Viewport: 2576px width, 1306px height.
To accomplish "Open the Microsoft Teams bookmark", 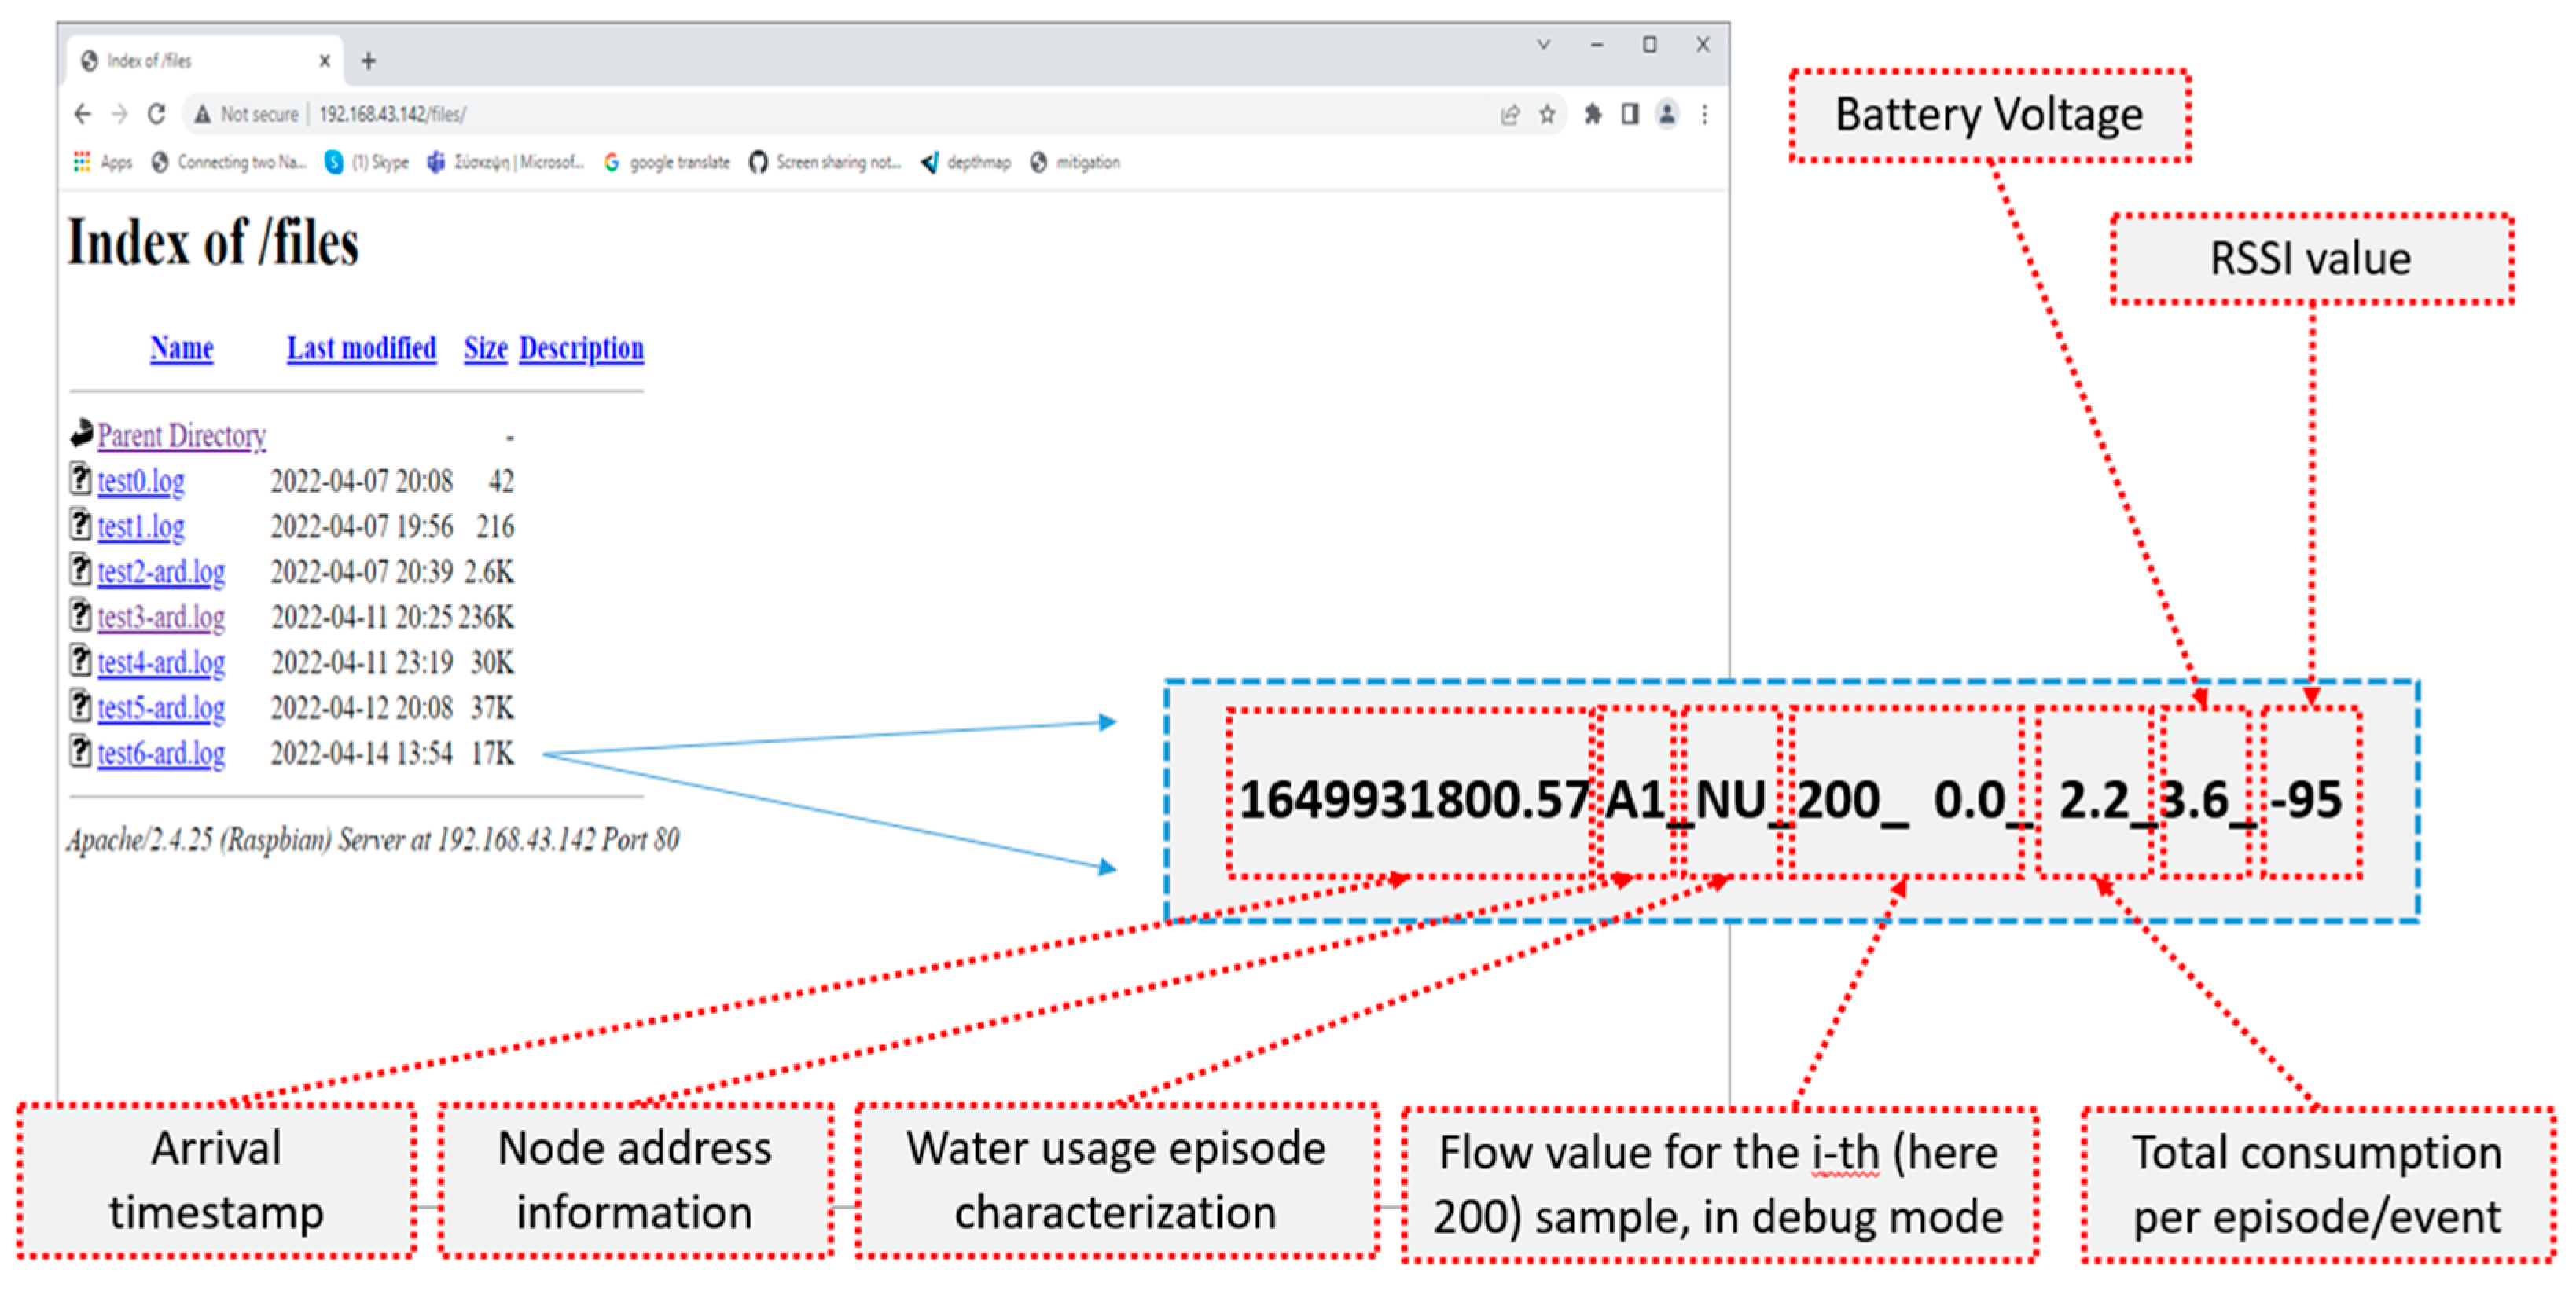I will (x=506, y=162).
